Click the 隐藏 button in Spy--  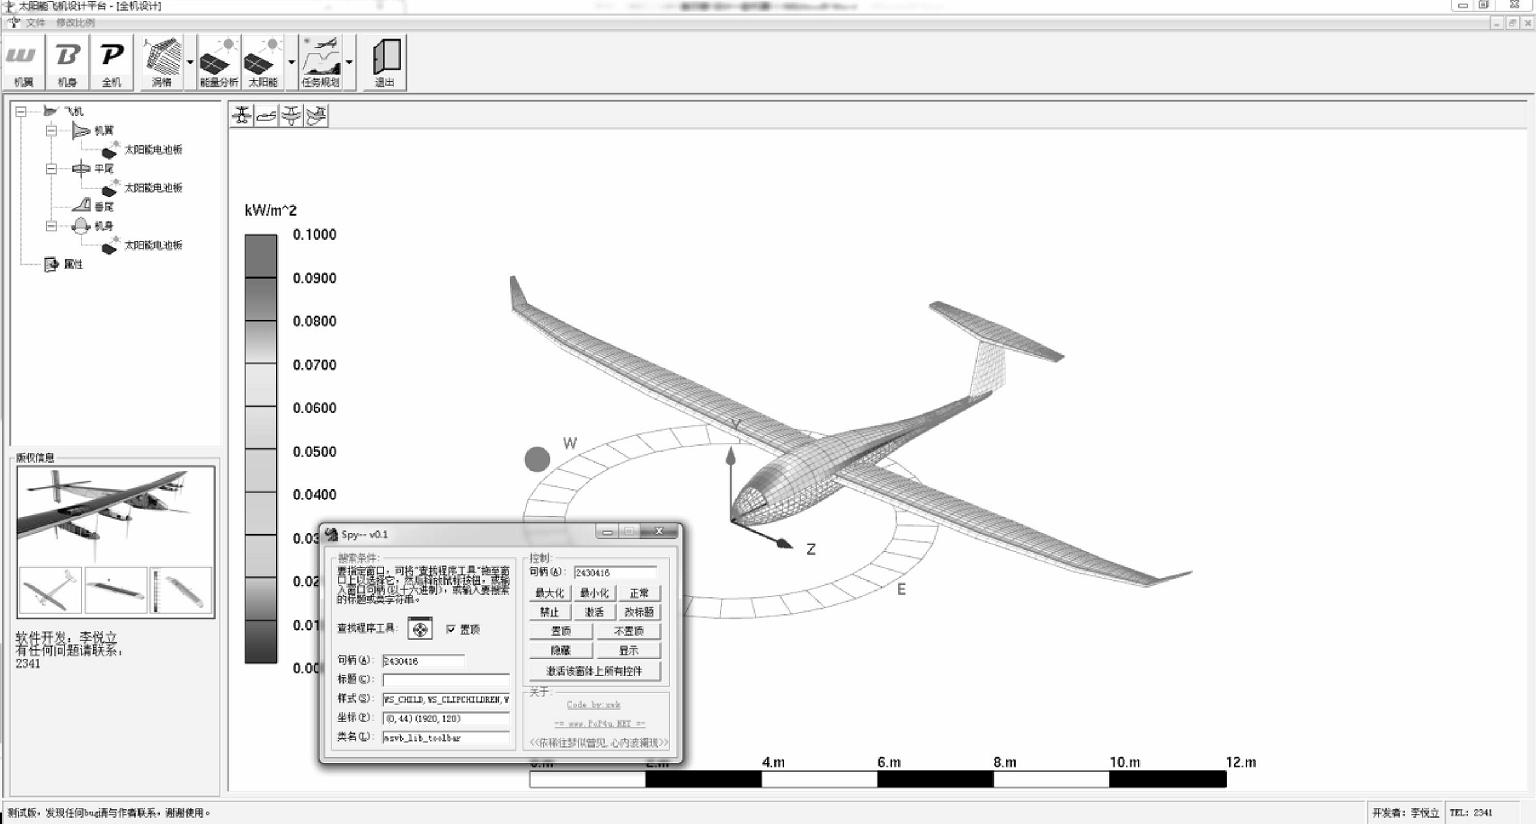point(561,650)
